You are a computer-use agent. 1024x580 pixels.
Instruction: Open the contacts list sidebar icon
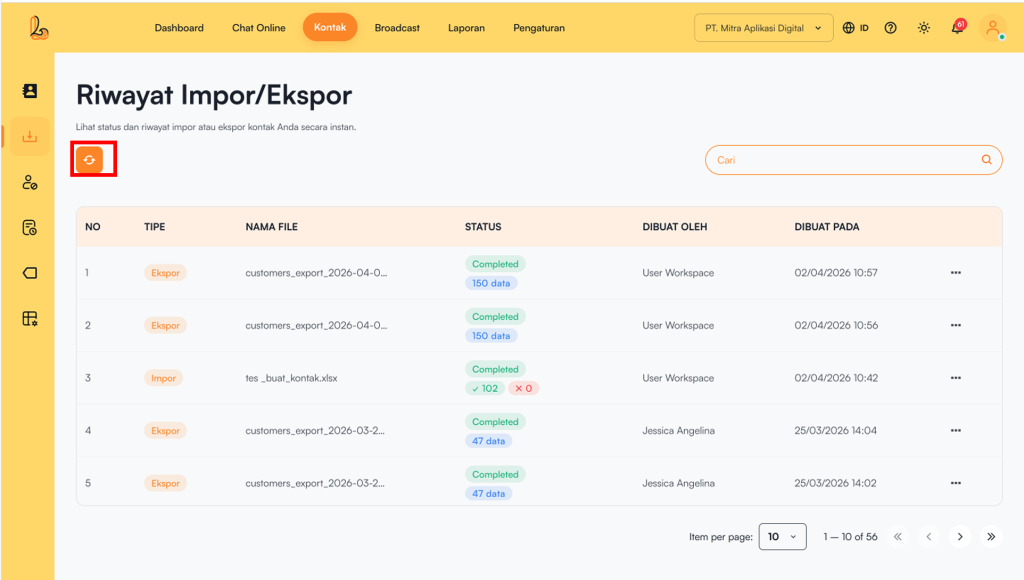pyautogui.click(x=30, y=91)
